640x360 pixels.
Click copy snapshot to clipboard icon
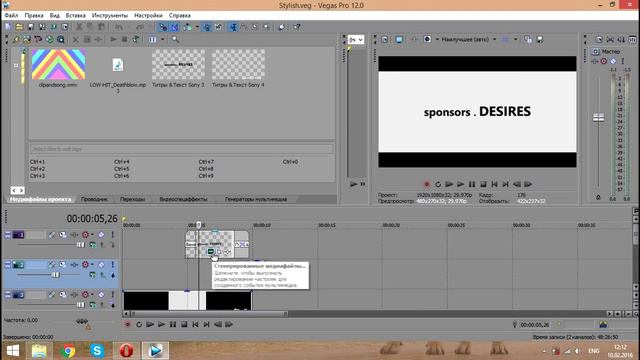528,40
